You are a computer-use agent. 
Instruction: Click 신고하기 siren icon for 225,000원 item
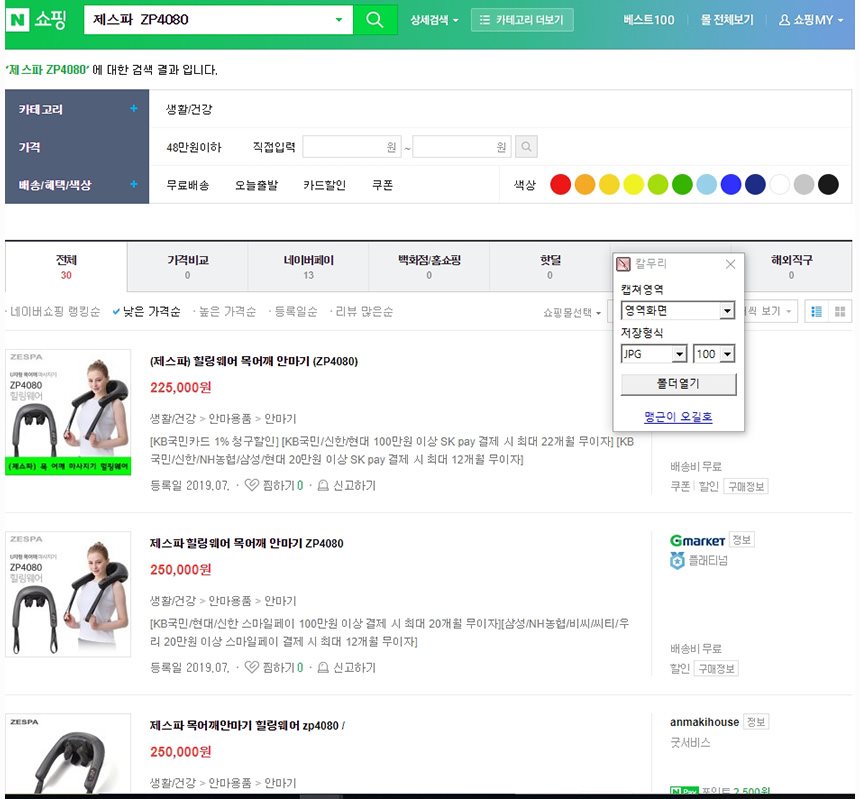pos(323,485)
